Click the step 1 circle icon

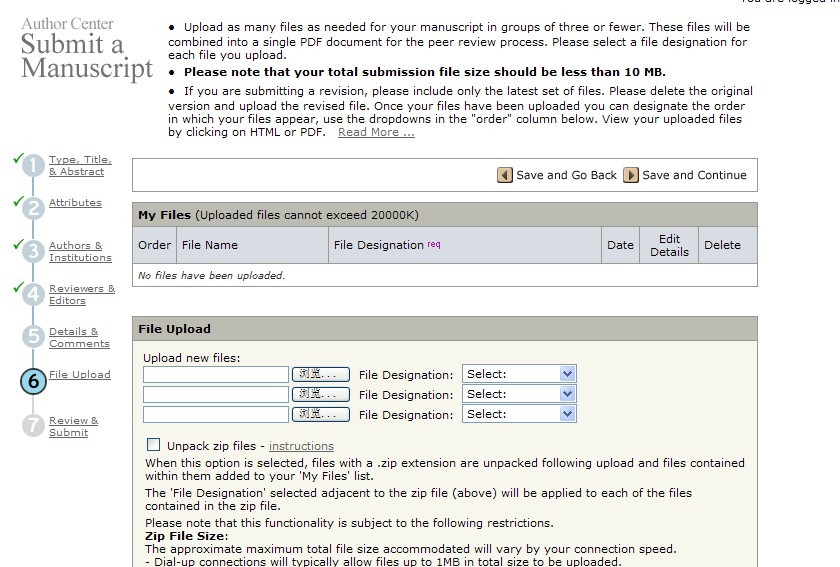(x=33, y=166)
